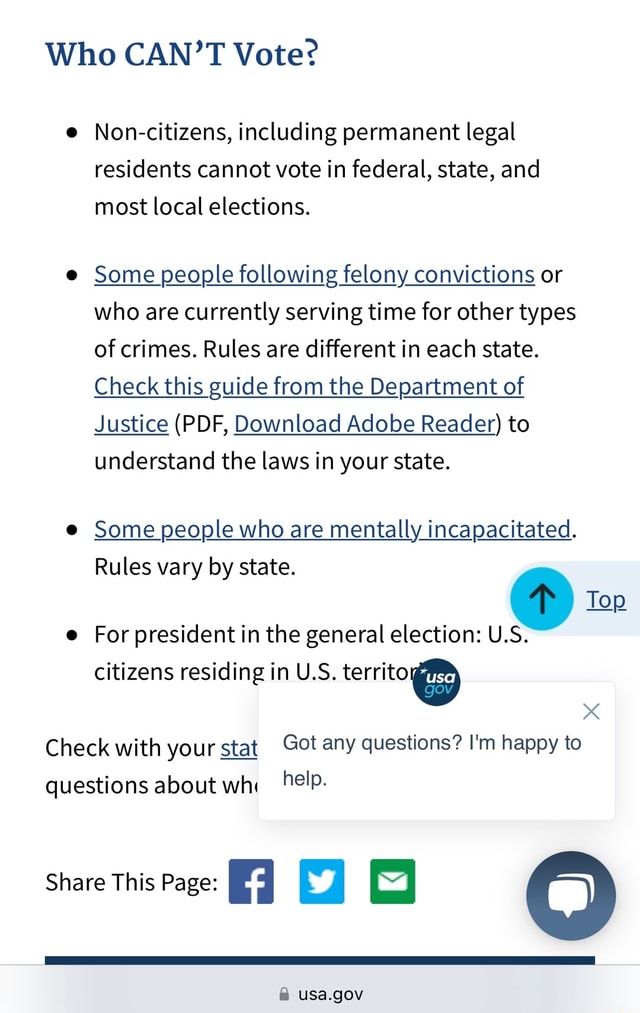Image resolution: width=640 pixels, height=1013 pixels.
Task: Open Facebook sharing from Share This Page
Action: [251, 882]
